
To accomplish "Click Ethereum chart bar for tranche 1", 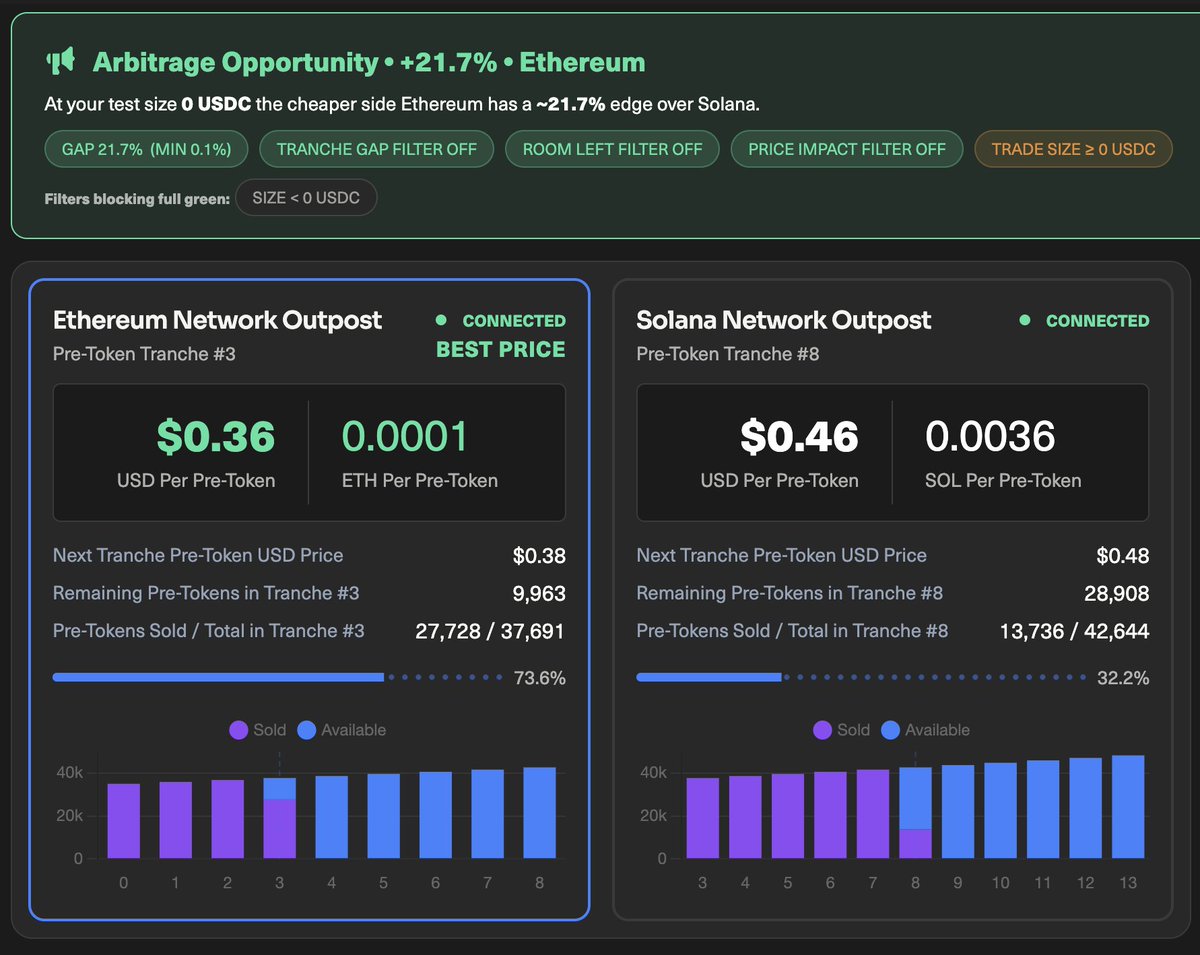I will tap(176, 820).
